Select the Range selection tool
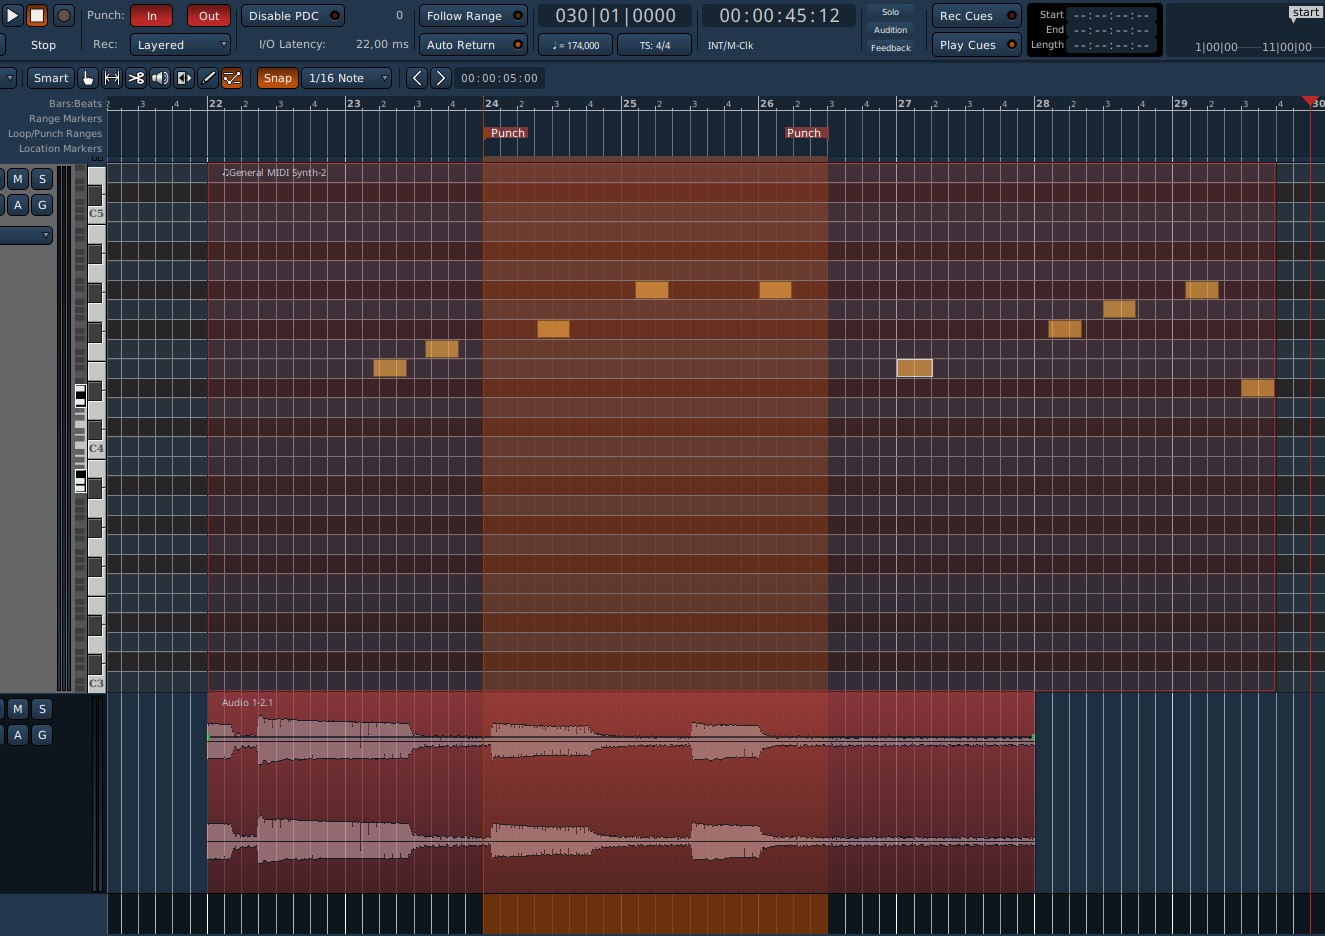1325x936 pixels. pos(112,78)
